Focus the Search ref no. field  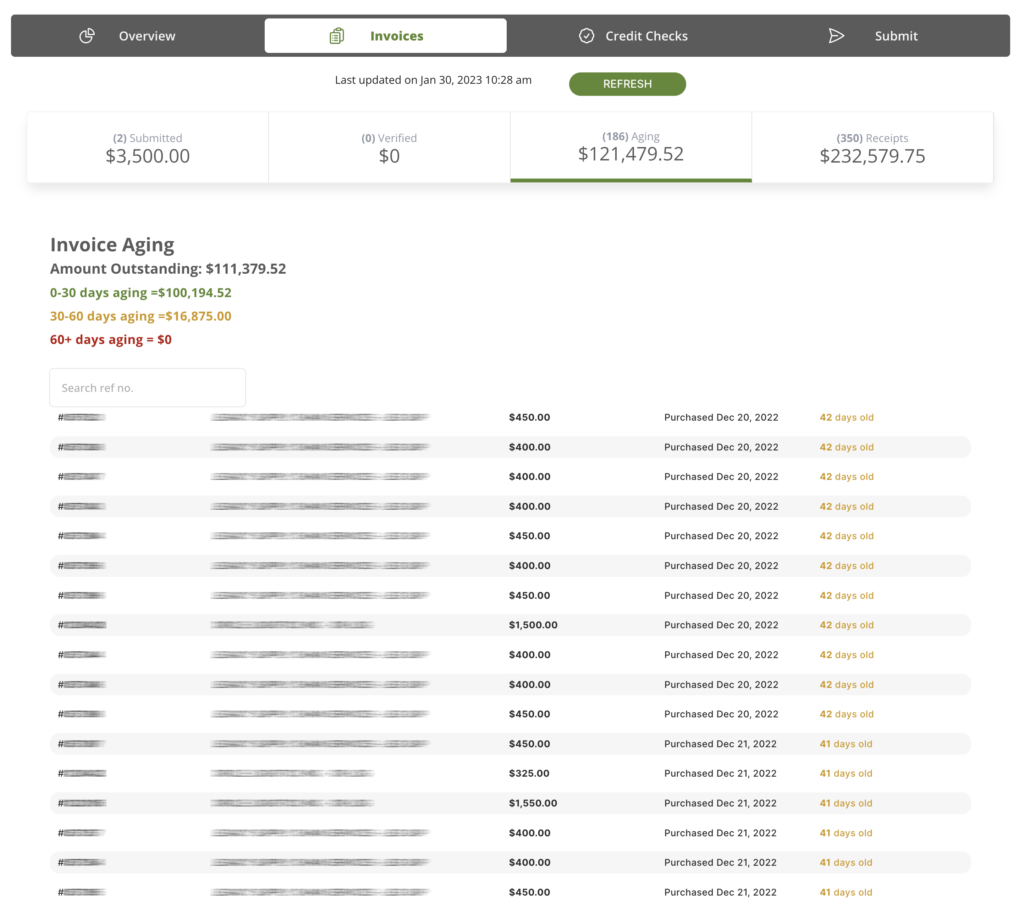click(148, 388)
